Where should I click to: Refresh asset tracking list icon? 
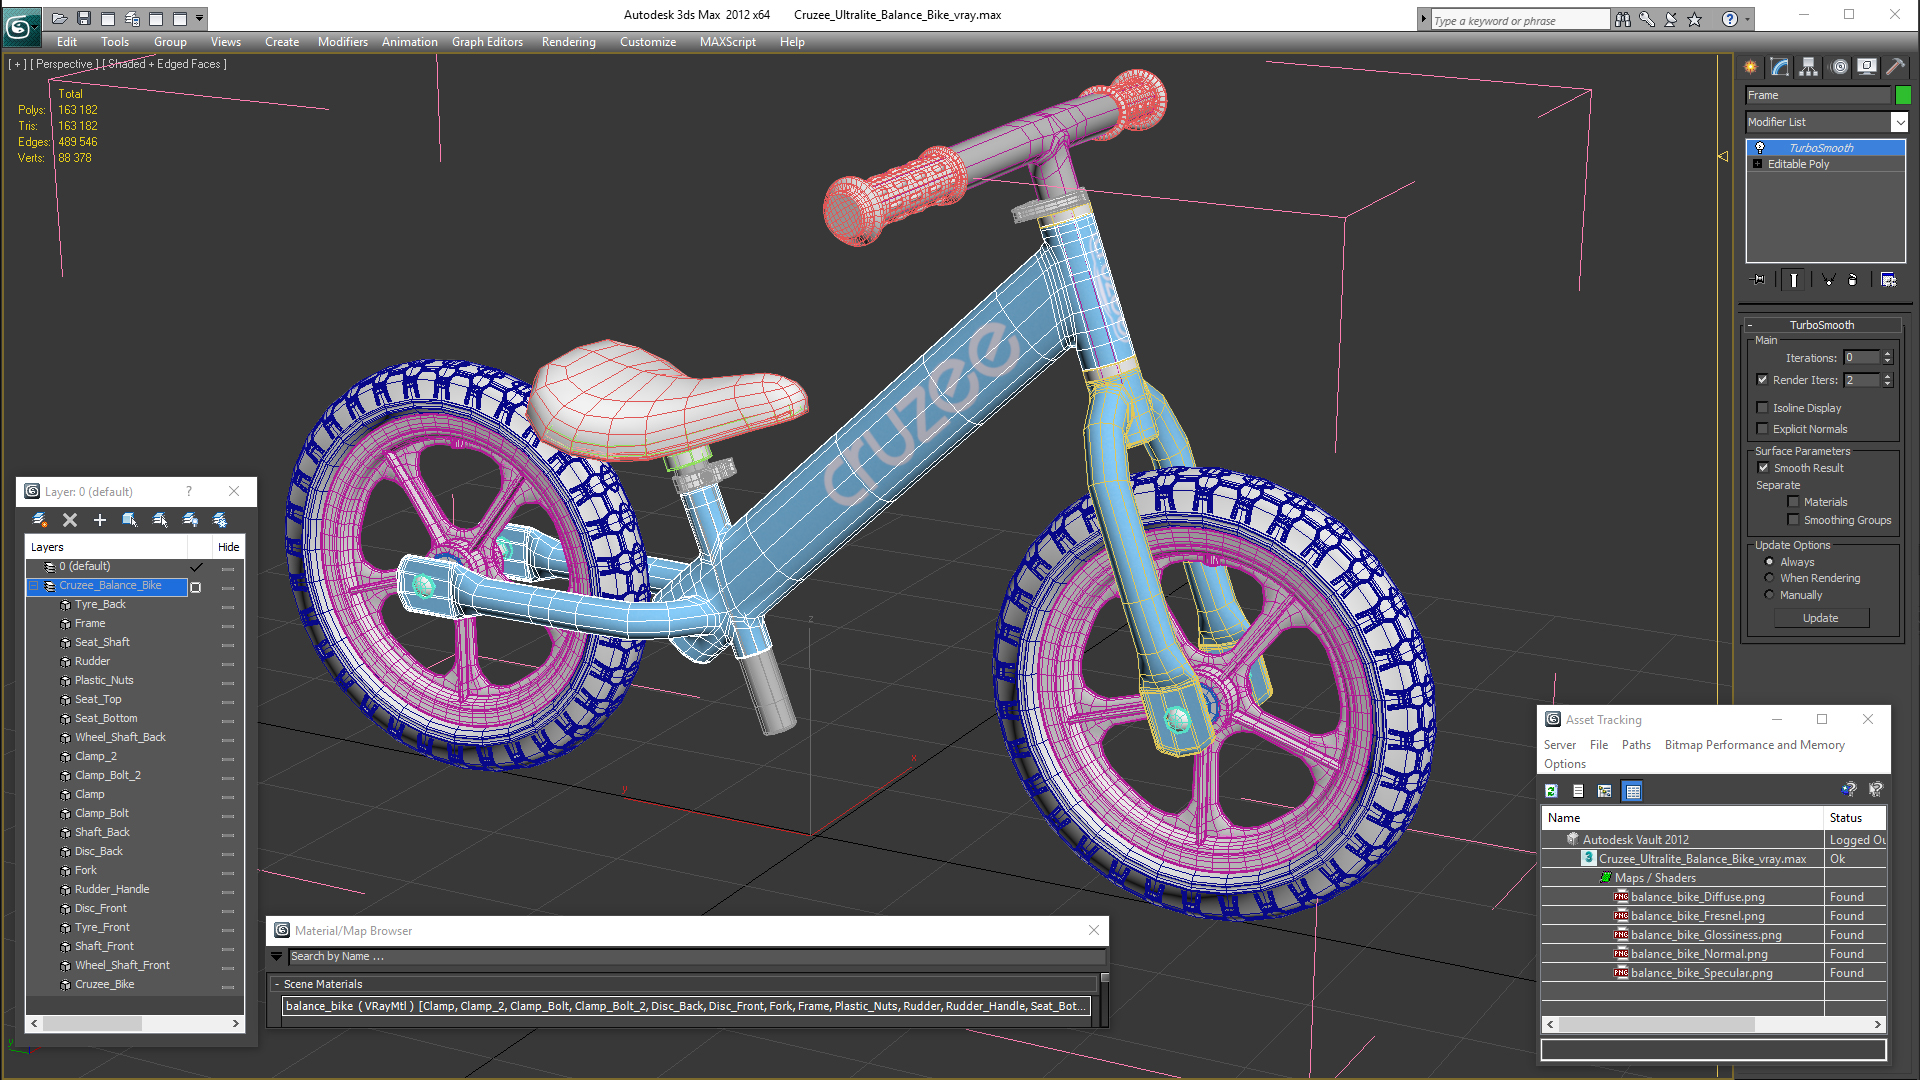(x=1552, y=791)
